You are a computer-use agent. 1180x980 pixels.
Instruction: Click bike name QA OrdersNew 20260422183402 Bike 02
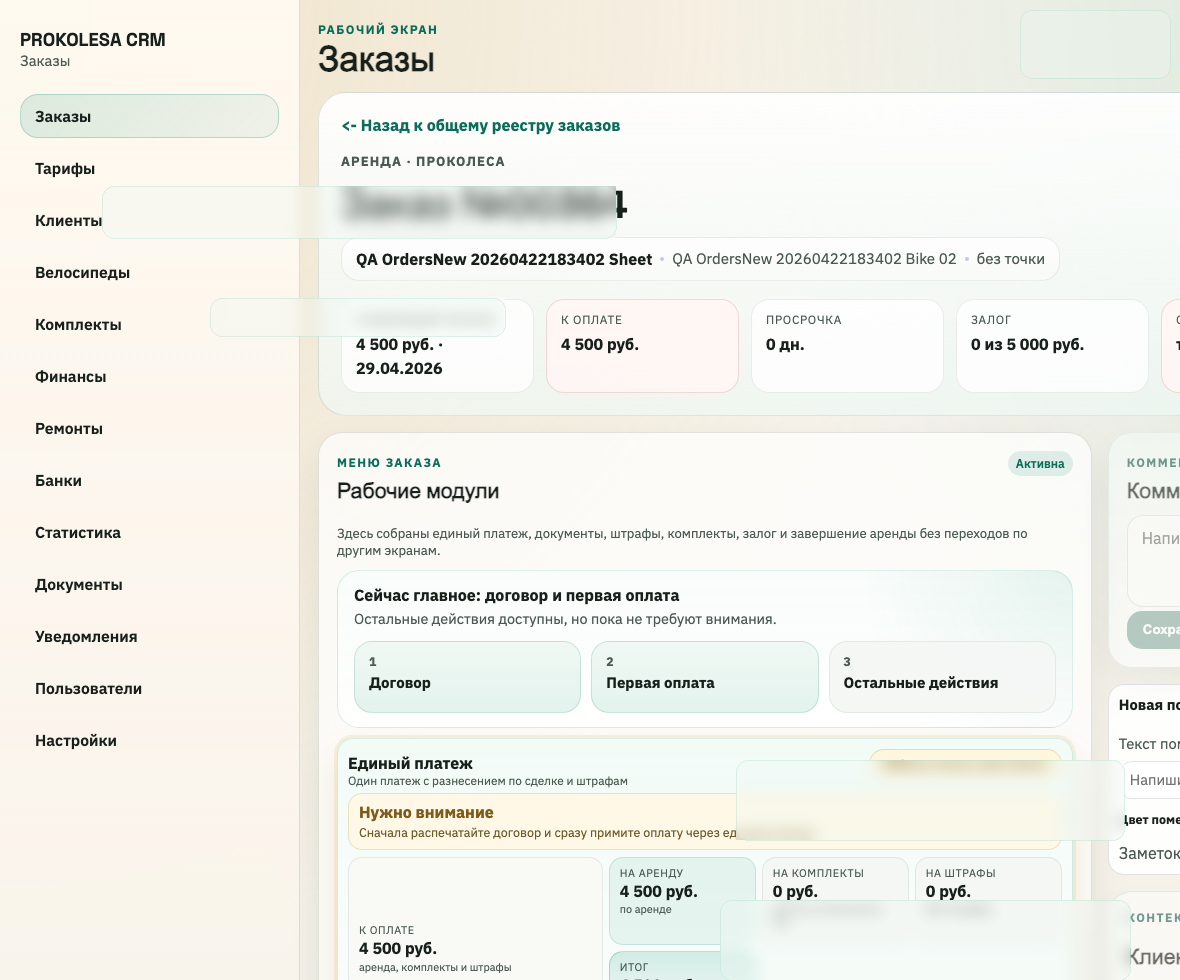[x=814, y=259]
